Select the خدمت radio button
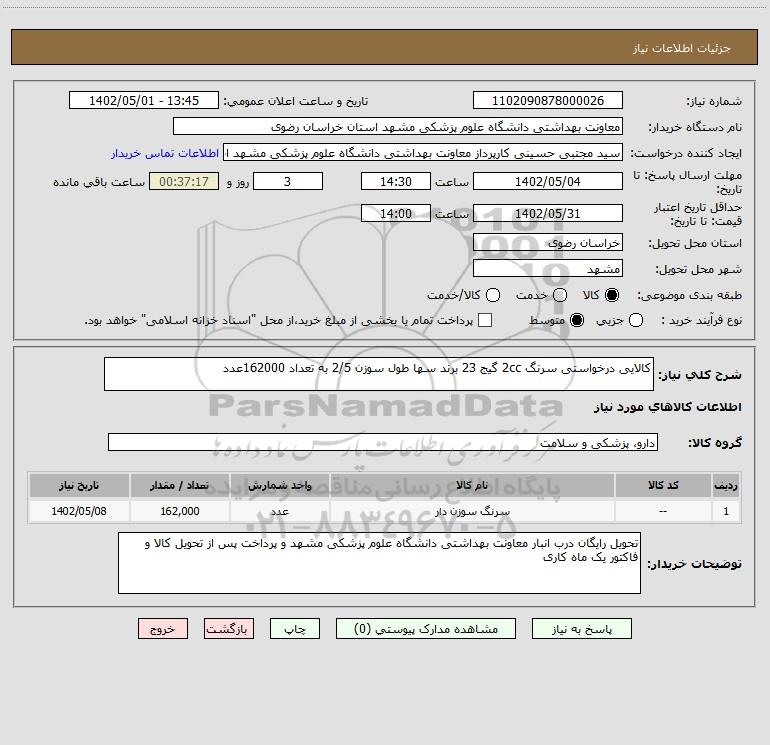 point(560,295)
